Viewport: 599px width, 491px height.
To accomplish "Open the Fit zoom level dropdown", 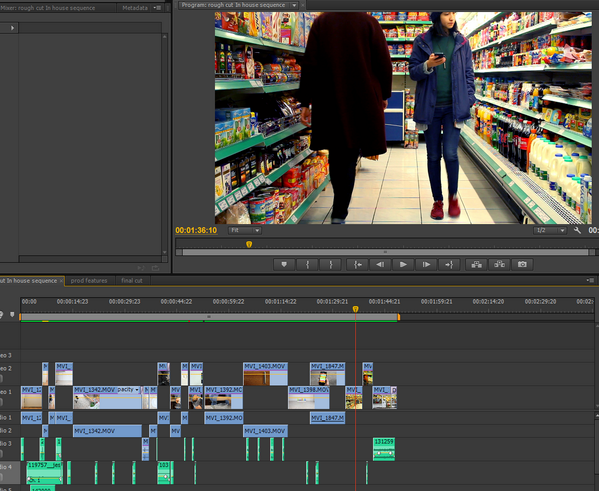I will (245, 230).
